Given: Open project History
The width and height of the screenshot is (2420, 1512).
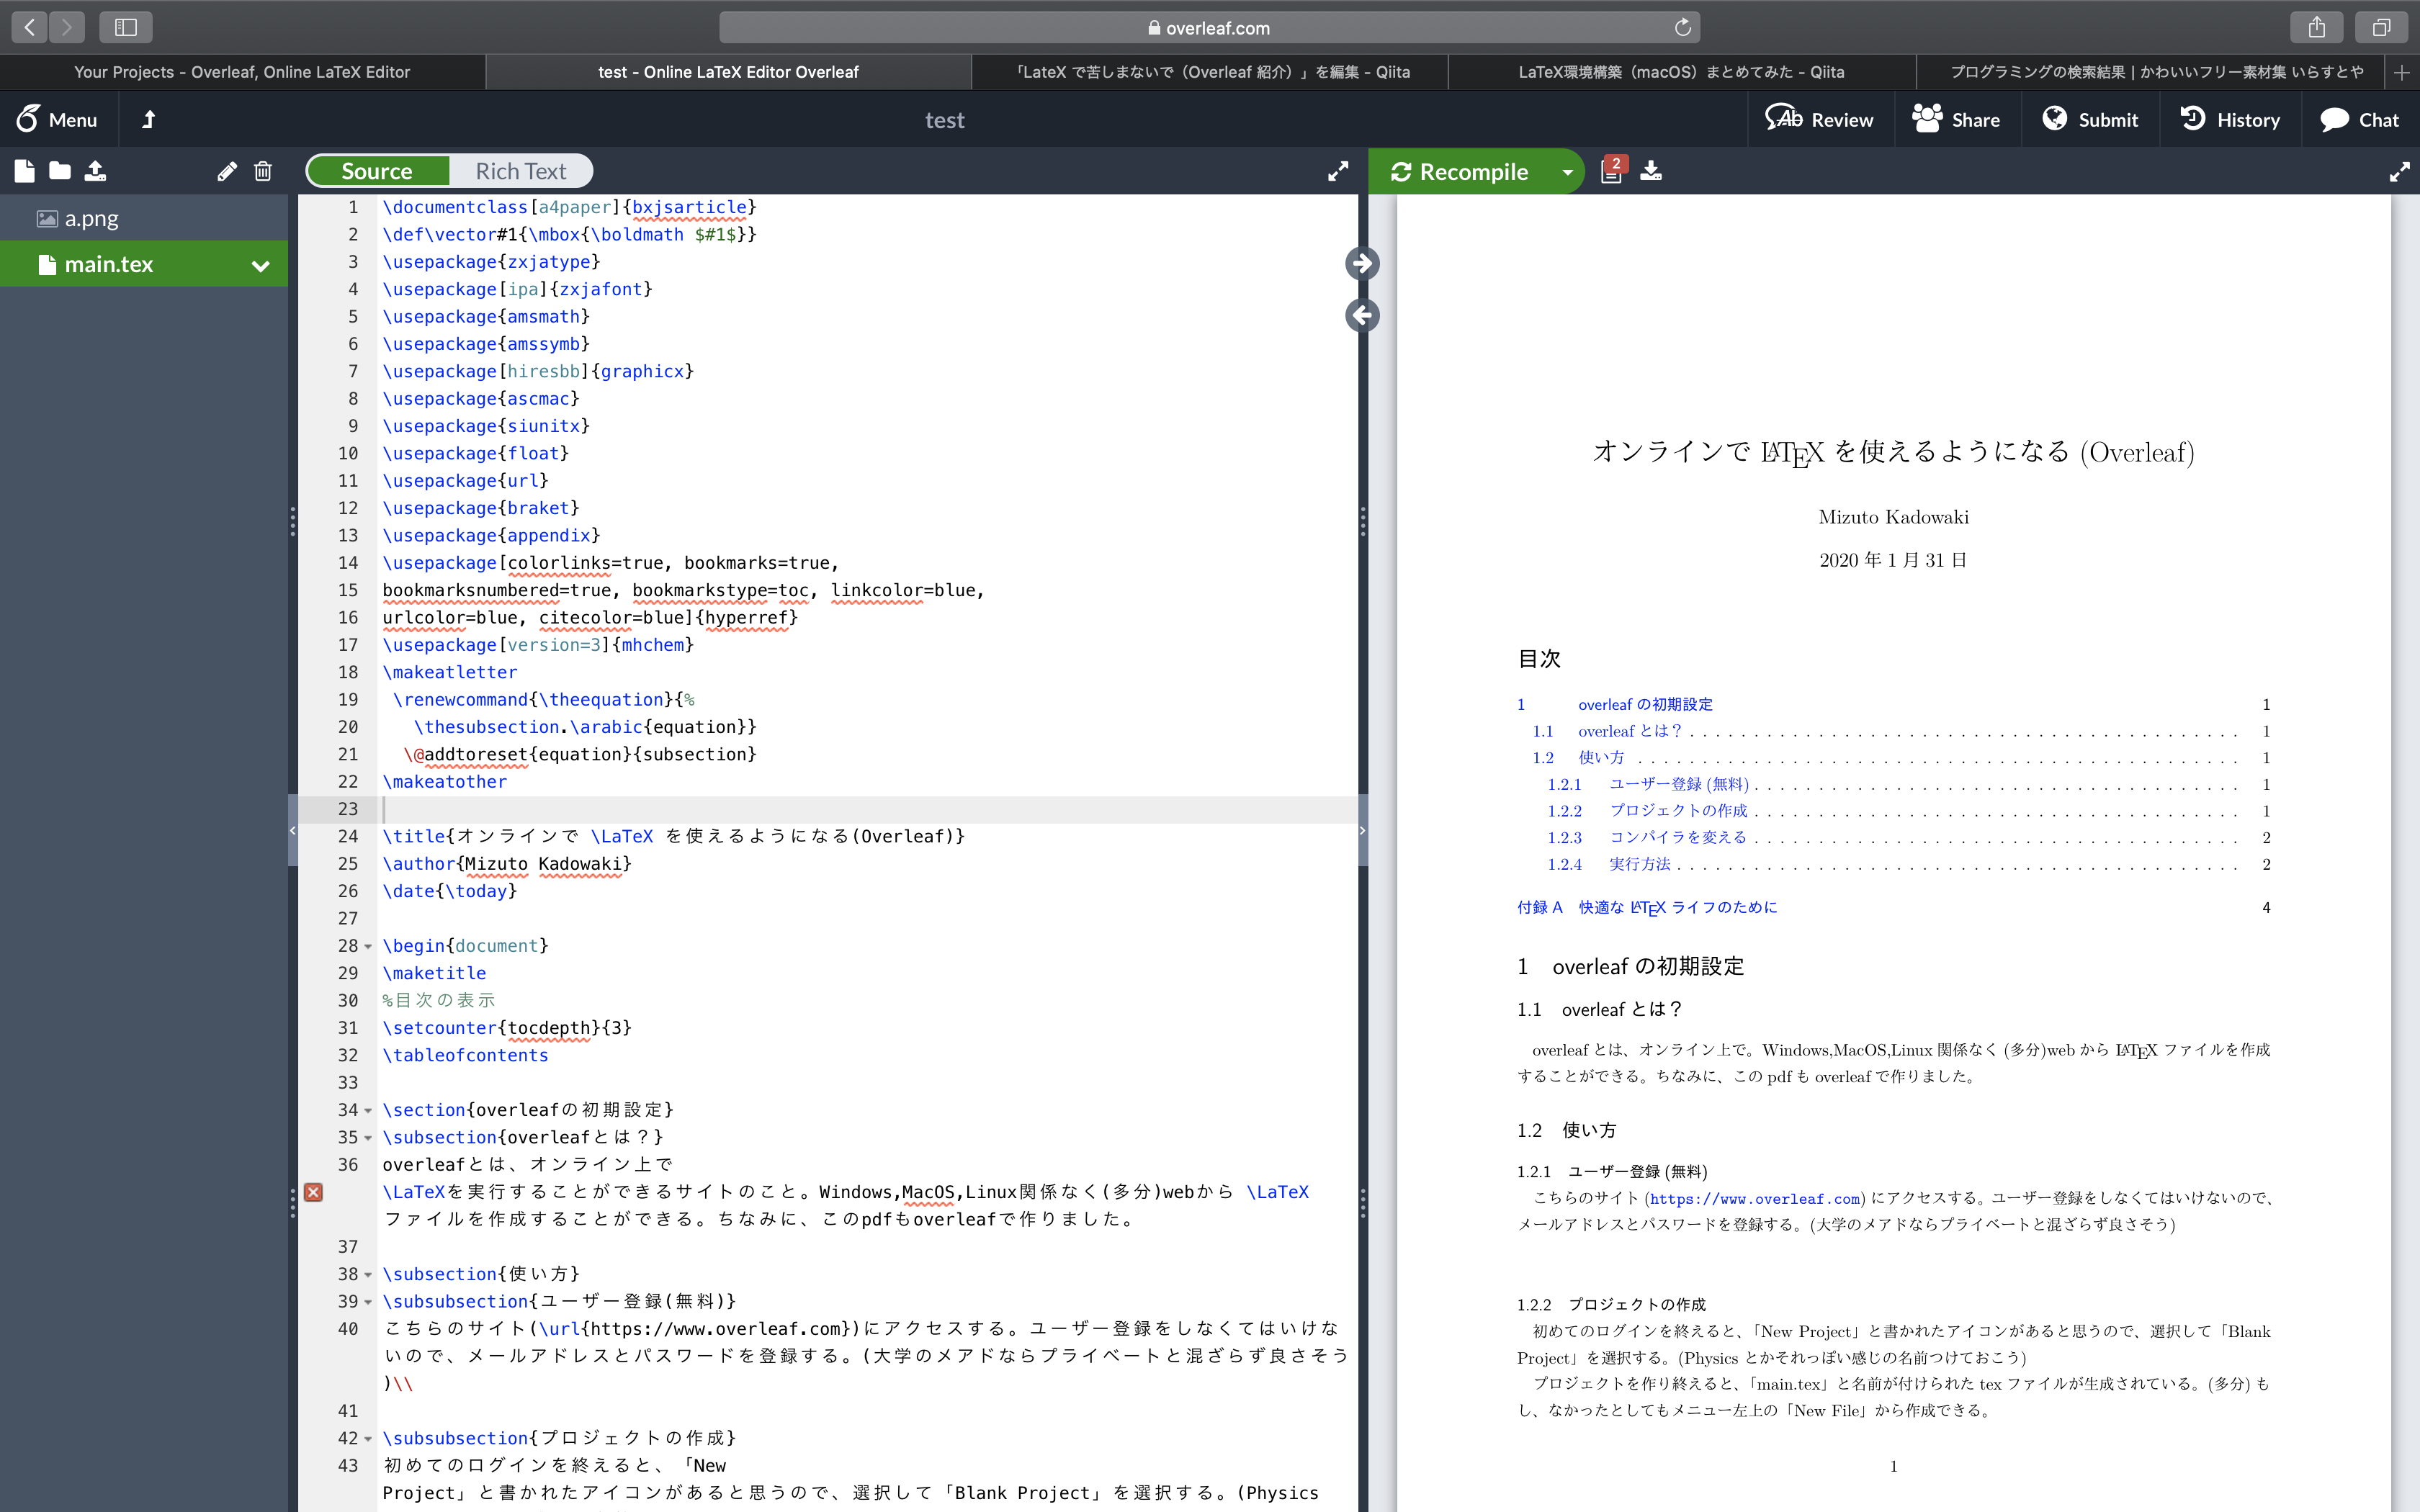Looking at the screenshot, I should [x=2230, y=120].
